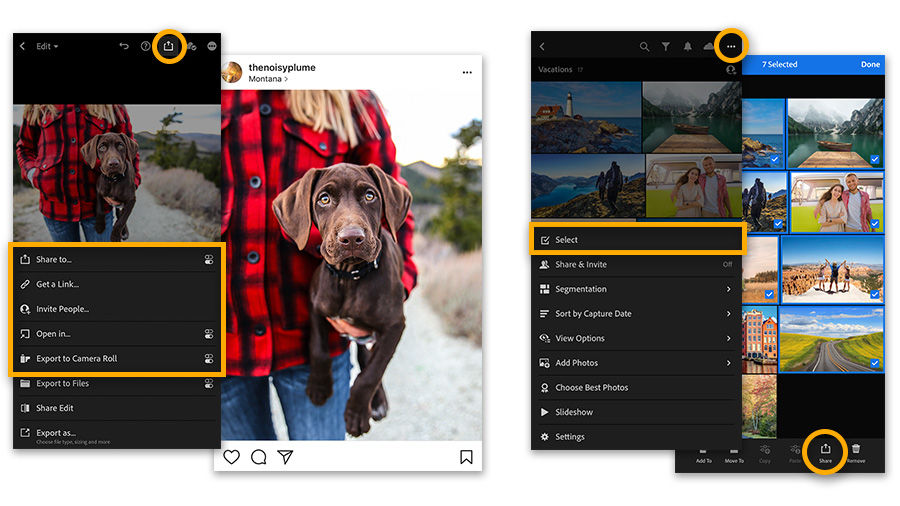Image resolution: width=900 pixels, height=506 pixels.
Task: Toggle Share & Invite off switch
Action: (x=727, y=264)
